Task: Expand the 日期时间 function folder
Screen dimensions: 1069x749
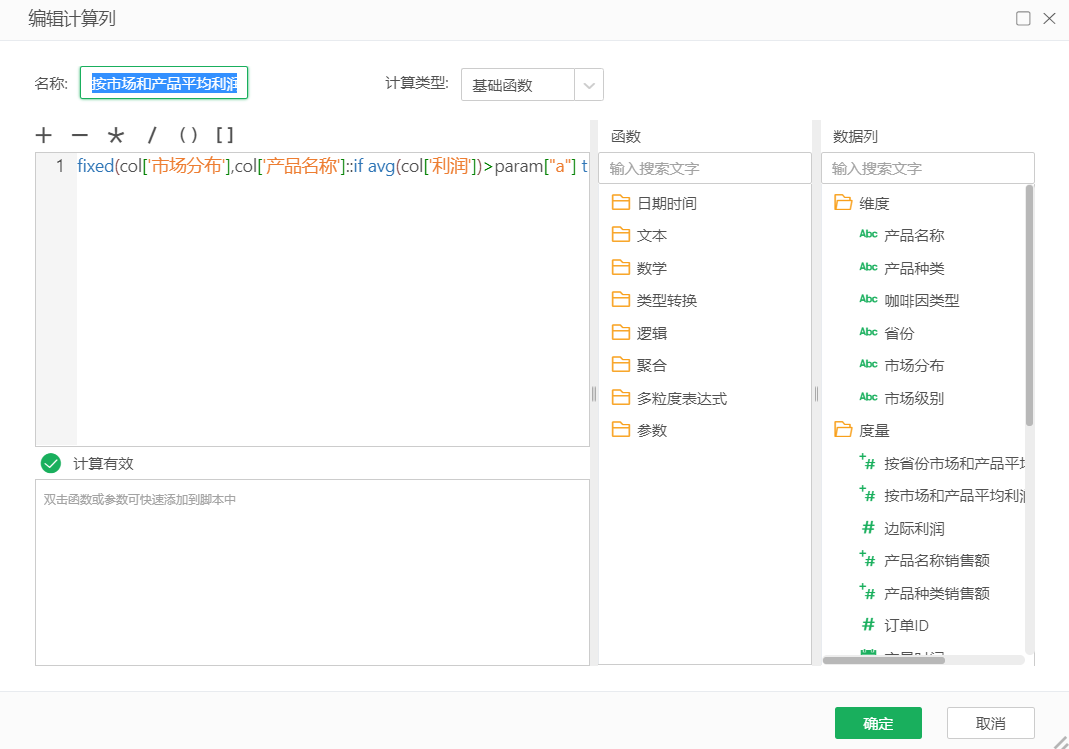Action: tap(666, 203)
